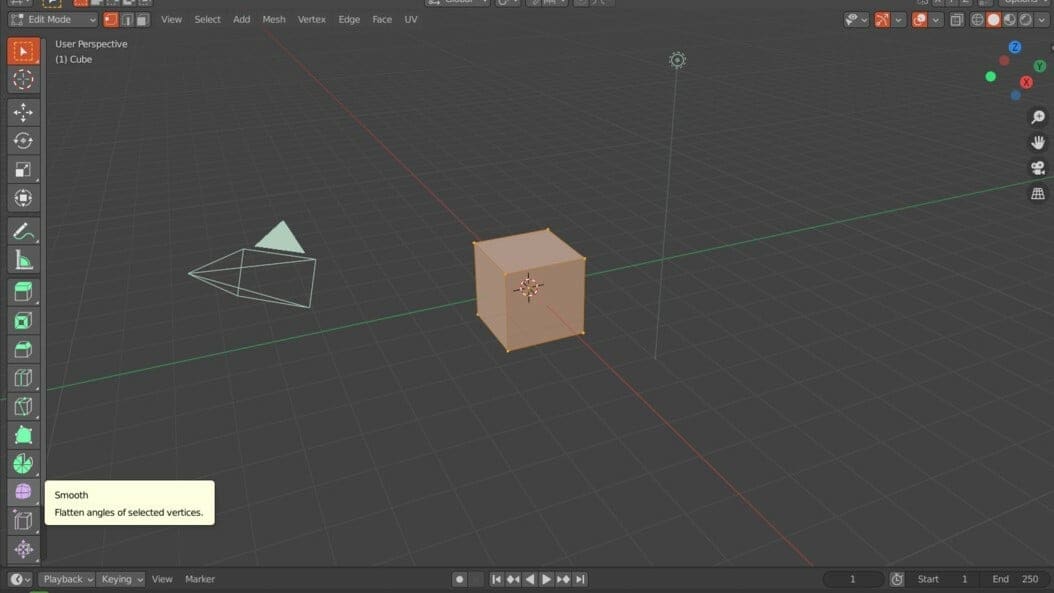Switch to solid shading
The height and width of the screenshot is (593, 1054).
coord(994,19)
